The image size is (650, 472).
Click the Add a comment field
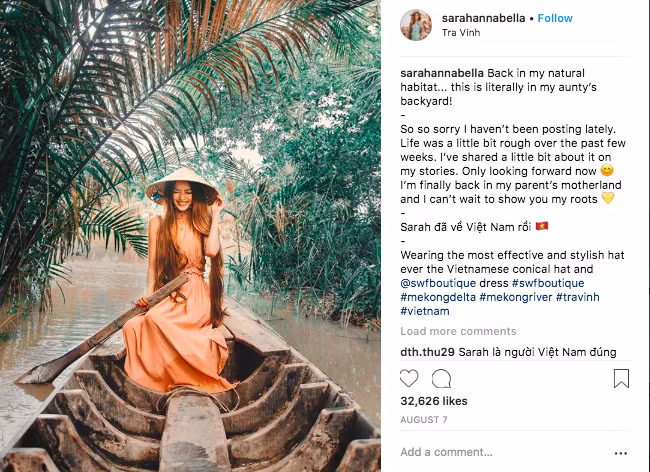500,452
